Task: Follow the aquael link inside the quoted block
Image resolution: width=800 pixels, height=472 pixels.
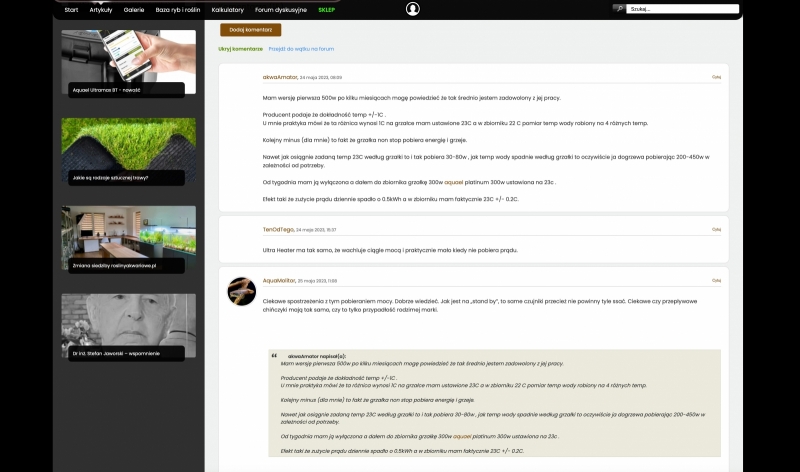Action: [x=462, y=436]
